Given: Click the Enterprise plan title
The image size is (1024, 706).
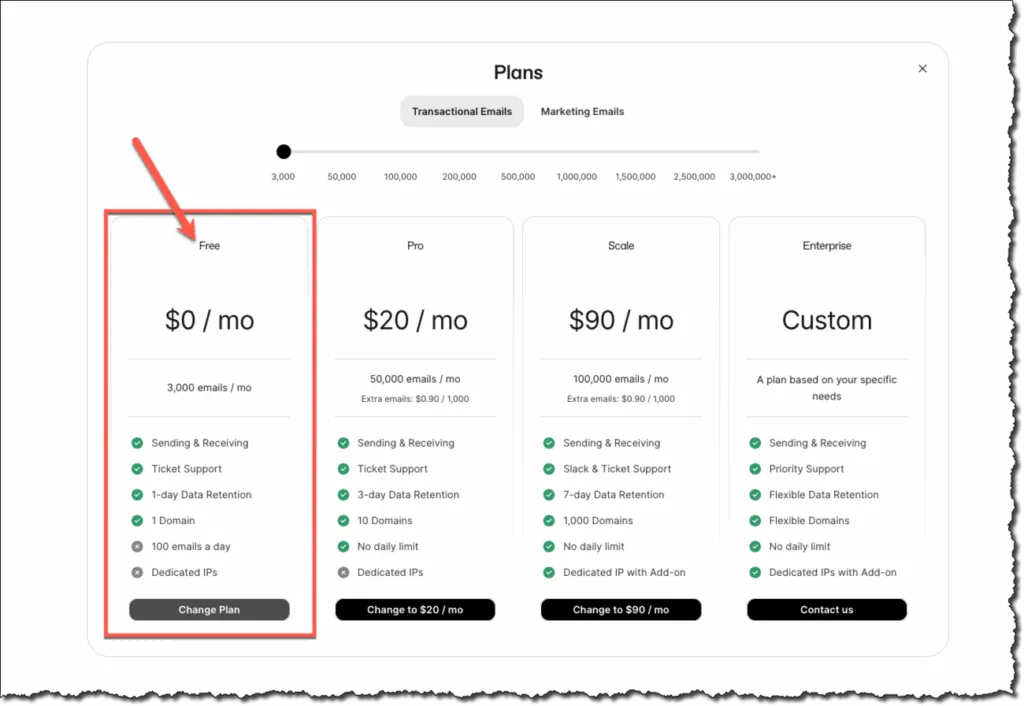Looking at the screenshot, I should pos(827,246).
